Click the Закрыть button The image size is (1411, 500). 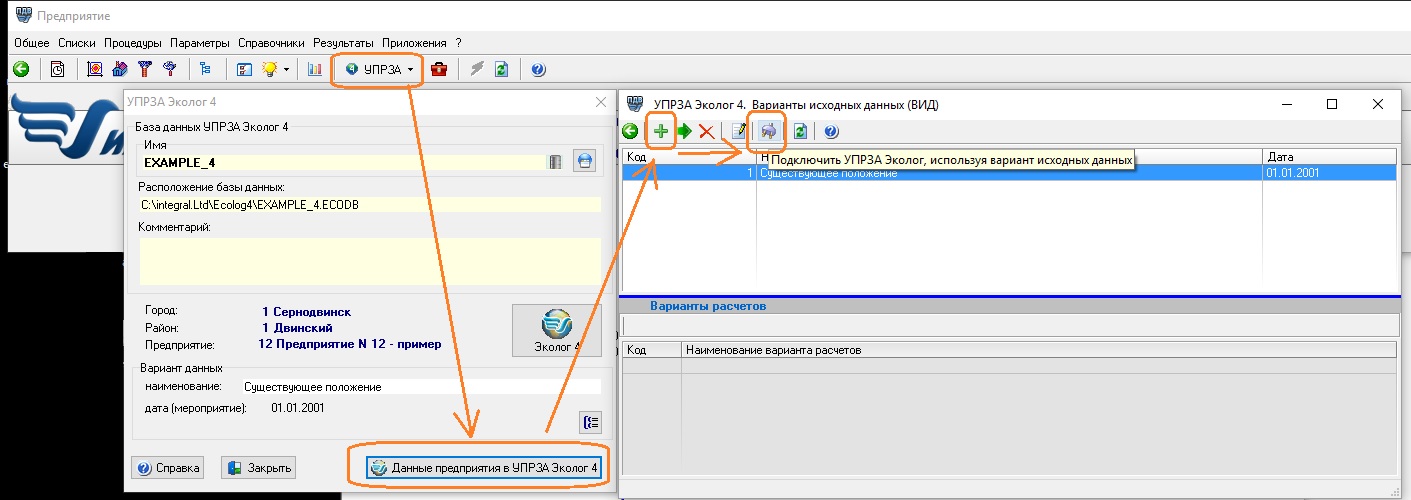pos(258,468)
